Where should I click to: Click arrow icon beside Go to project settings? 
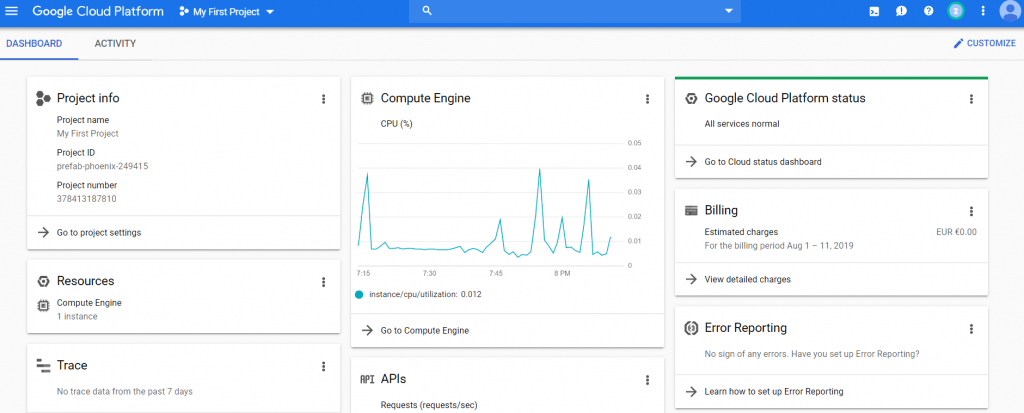click(43, 233)
